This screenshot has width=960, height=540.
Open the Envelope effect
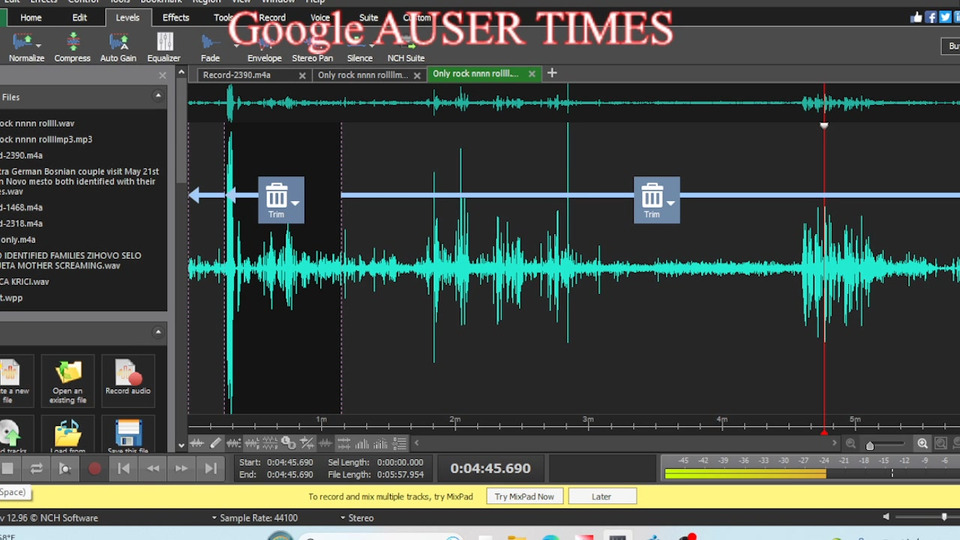click(264, 48)
